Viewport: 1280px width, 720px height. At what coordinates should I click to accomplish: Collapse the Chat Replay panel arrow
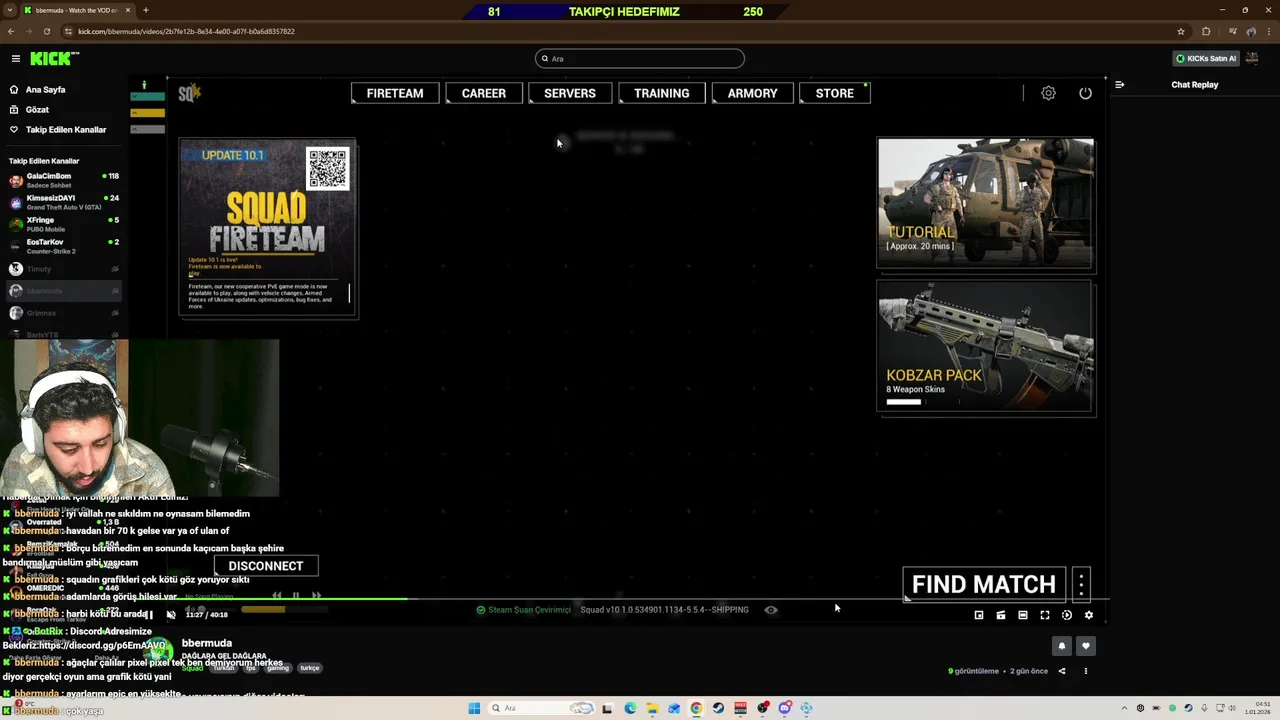pyautogui.click(x=1119, y=85)
